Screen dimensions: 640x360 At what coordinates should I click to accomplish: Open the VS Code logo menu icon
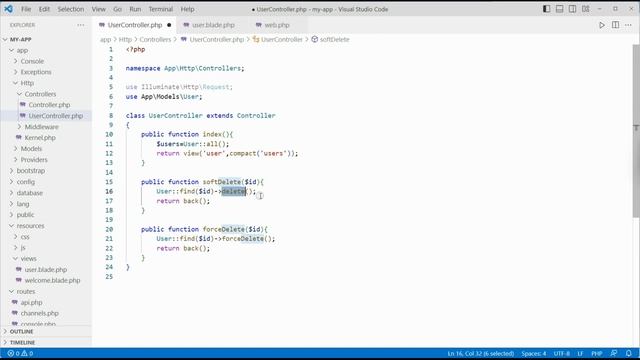tap(9, 9)
